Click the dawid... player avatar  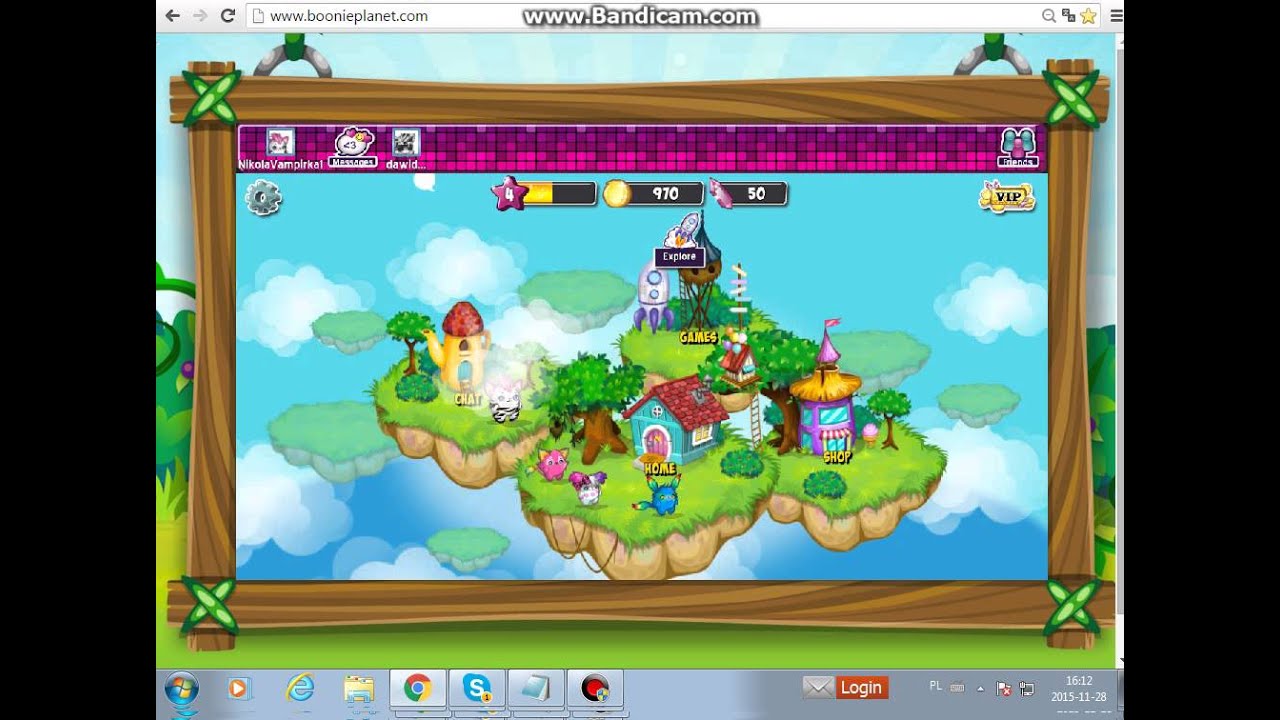click(405, 142)
